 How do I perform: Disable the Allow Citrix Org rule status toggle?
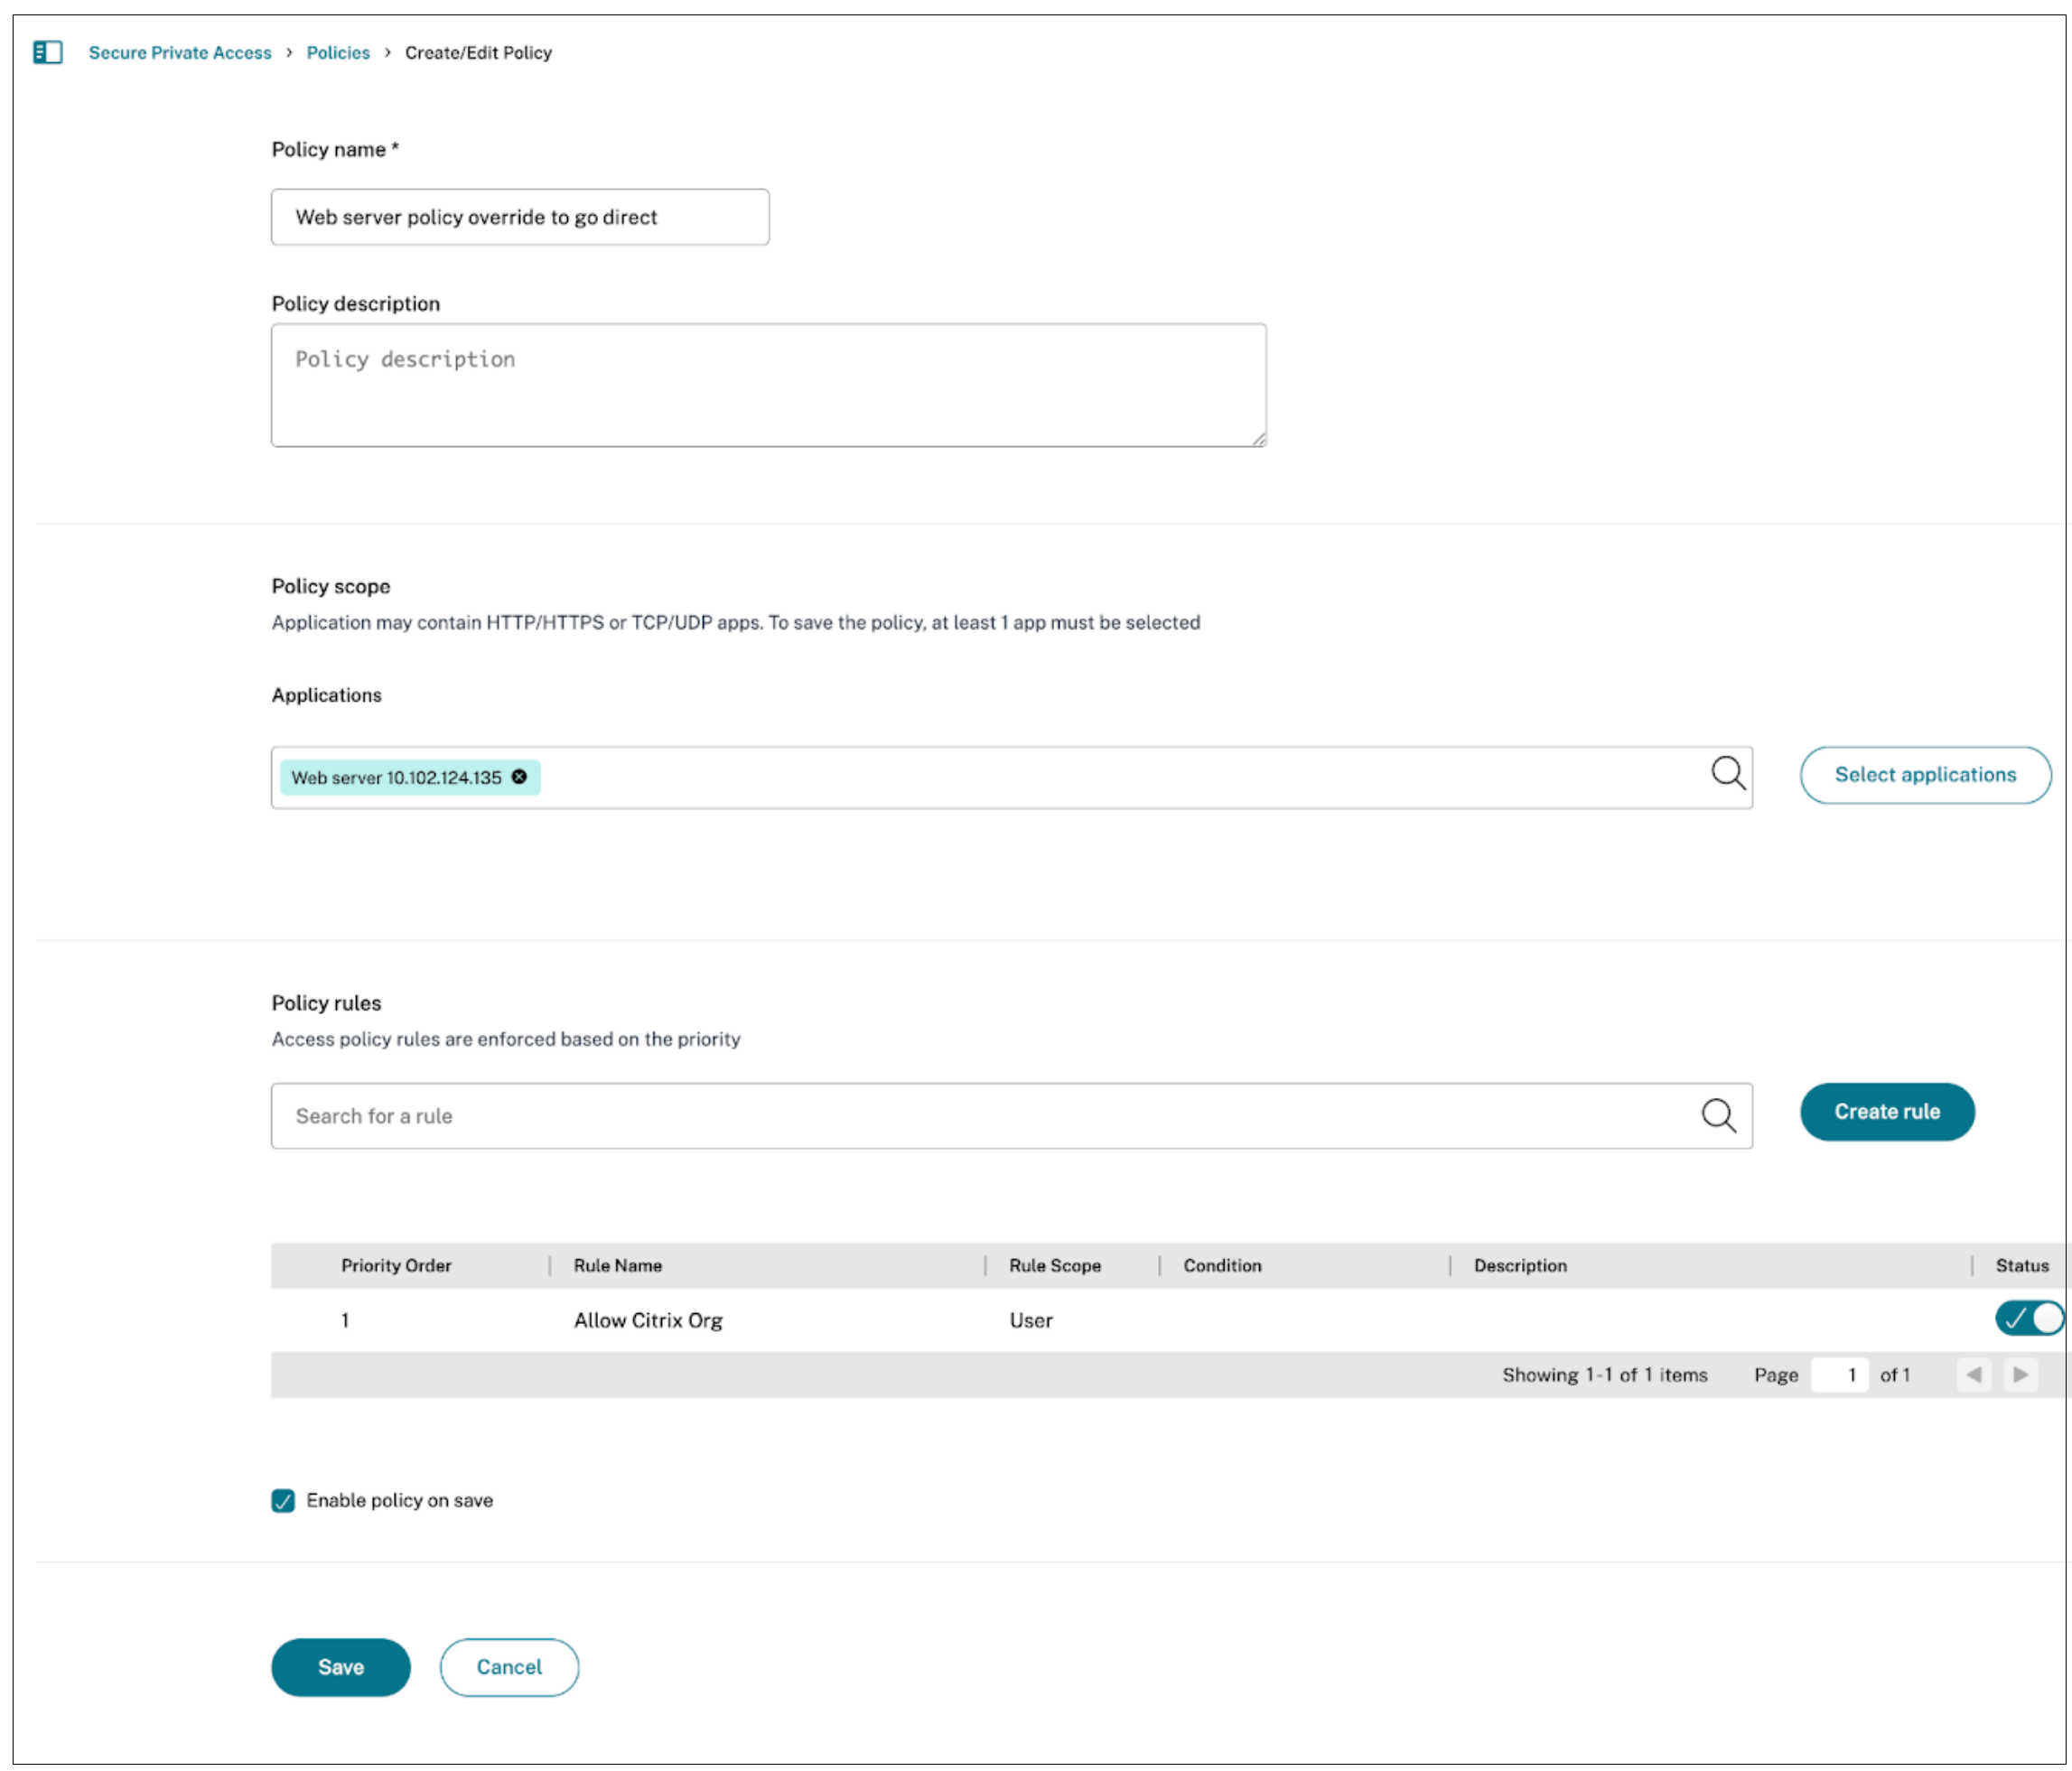point(2028,1319)
